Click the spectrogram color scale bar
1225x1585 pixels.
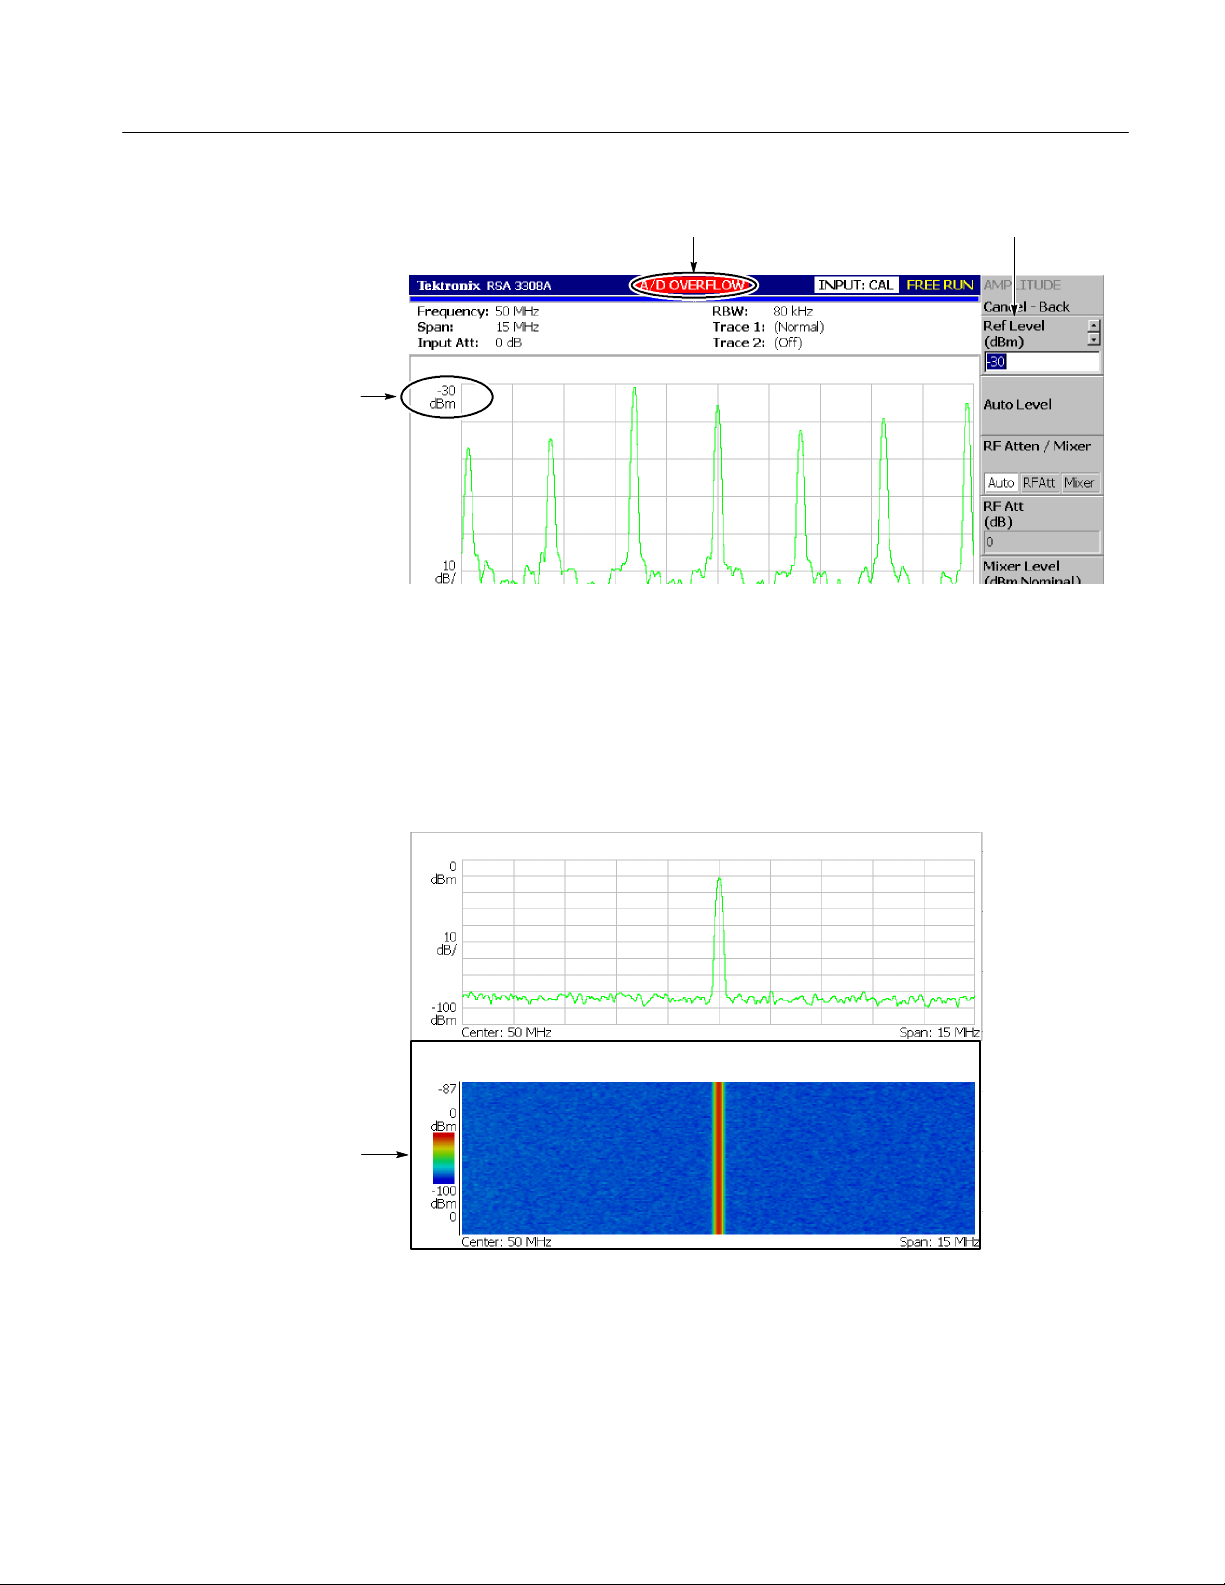443,1158
